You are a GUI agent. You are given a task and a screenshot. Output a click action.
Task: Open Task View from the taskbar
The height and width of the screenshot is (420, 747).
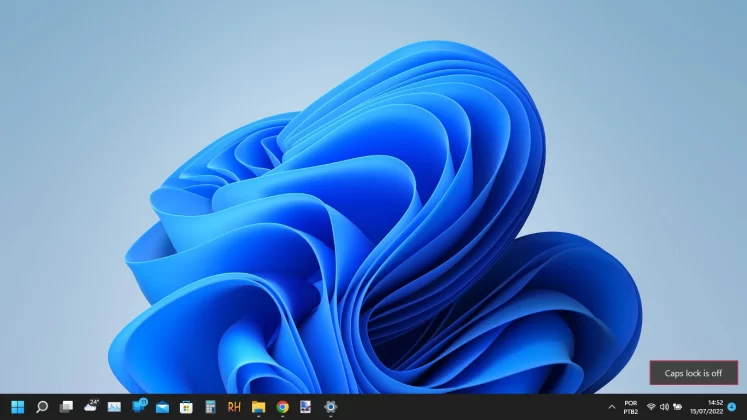66,407
